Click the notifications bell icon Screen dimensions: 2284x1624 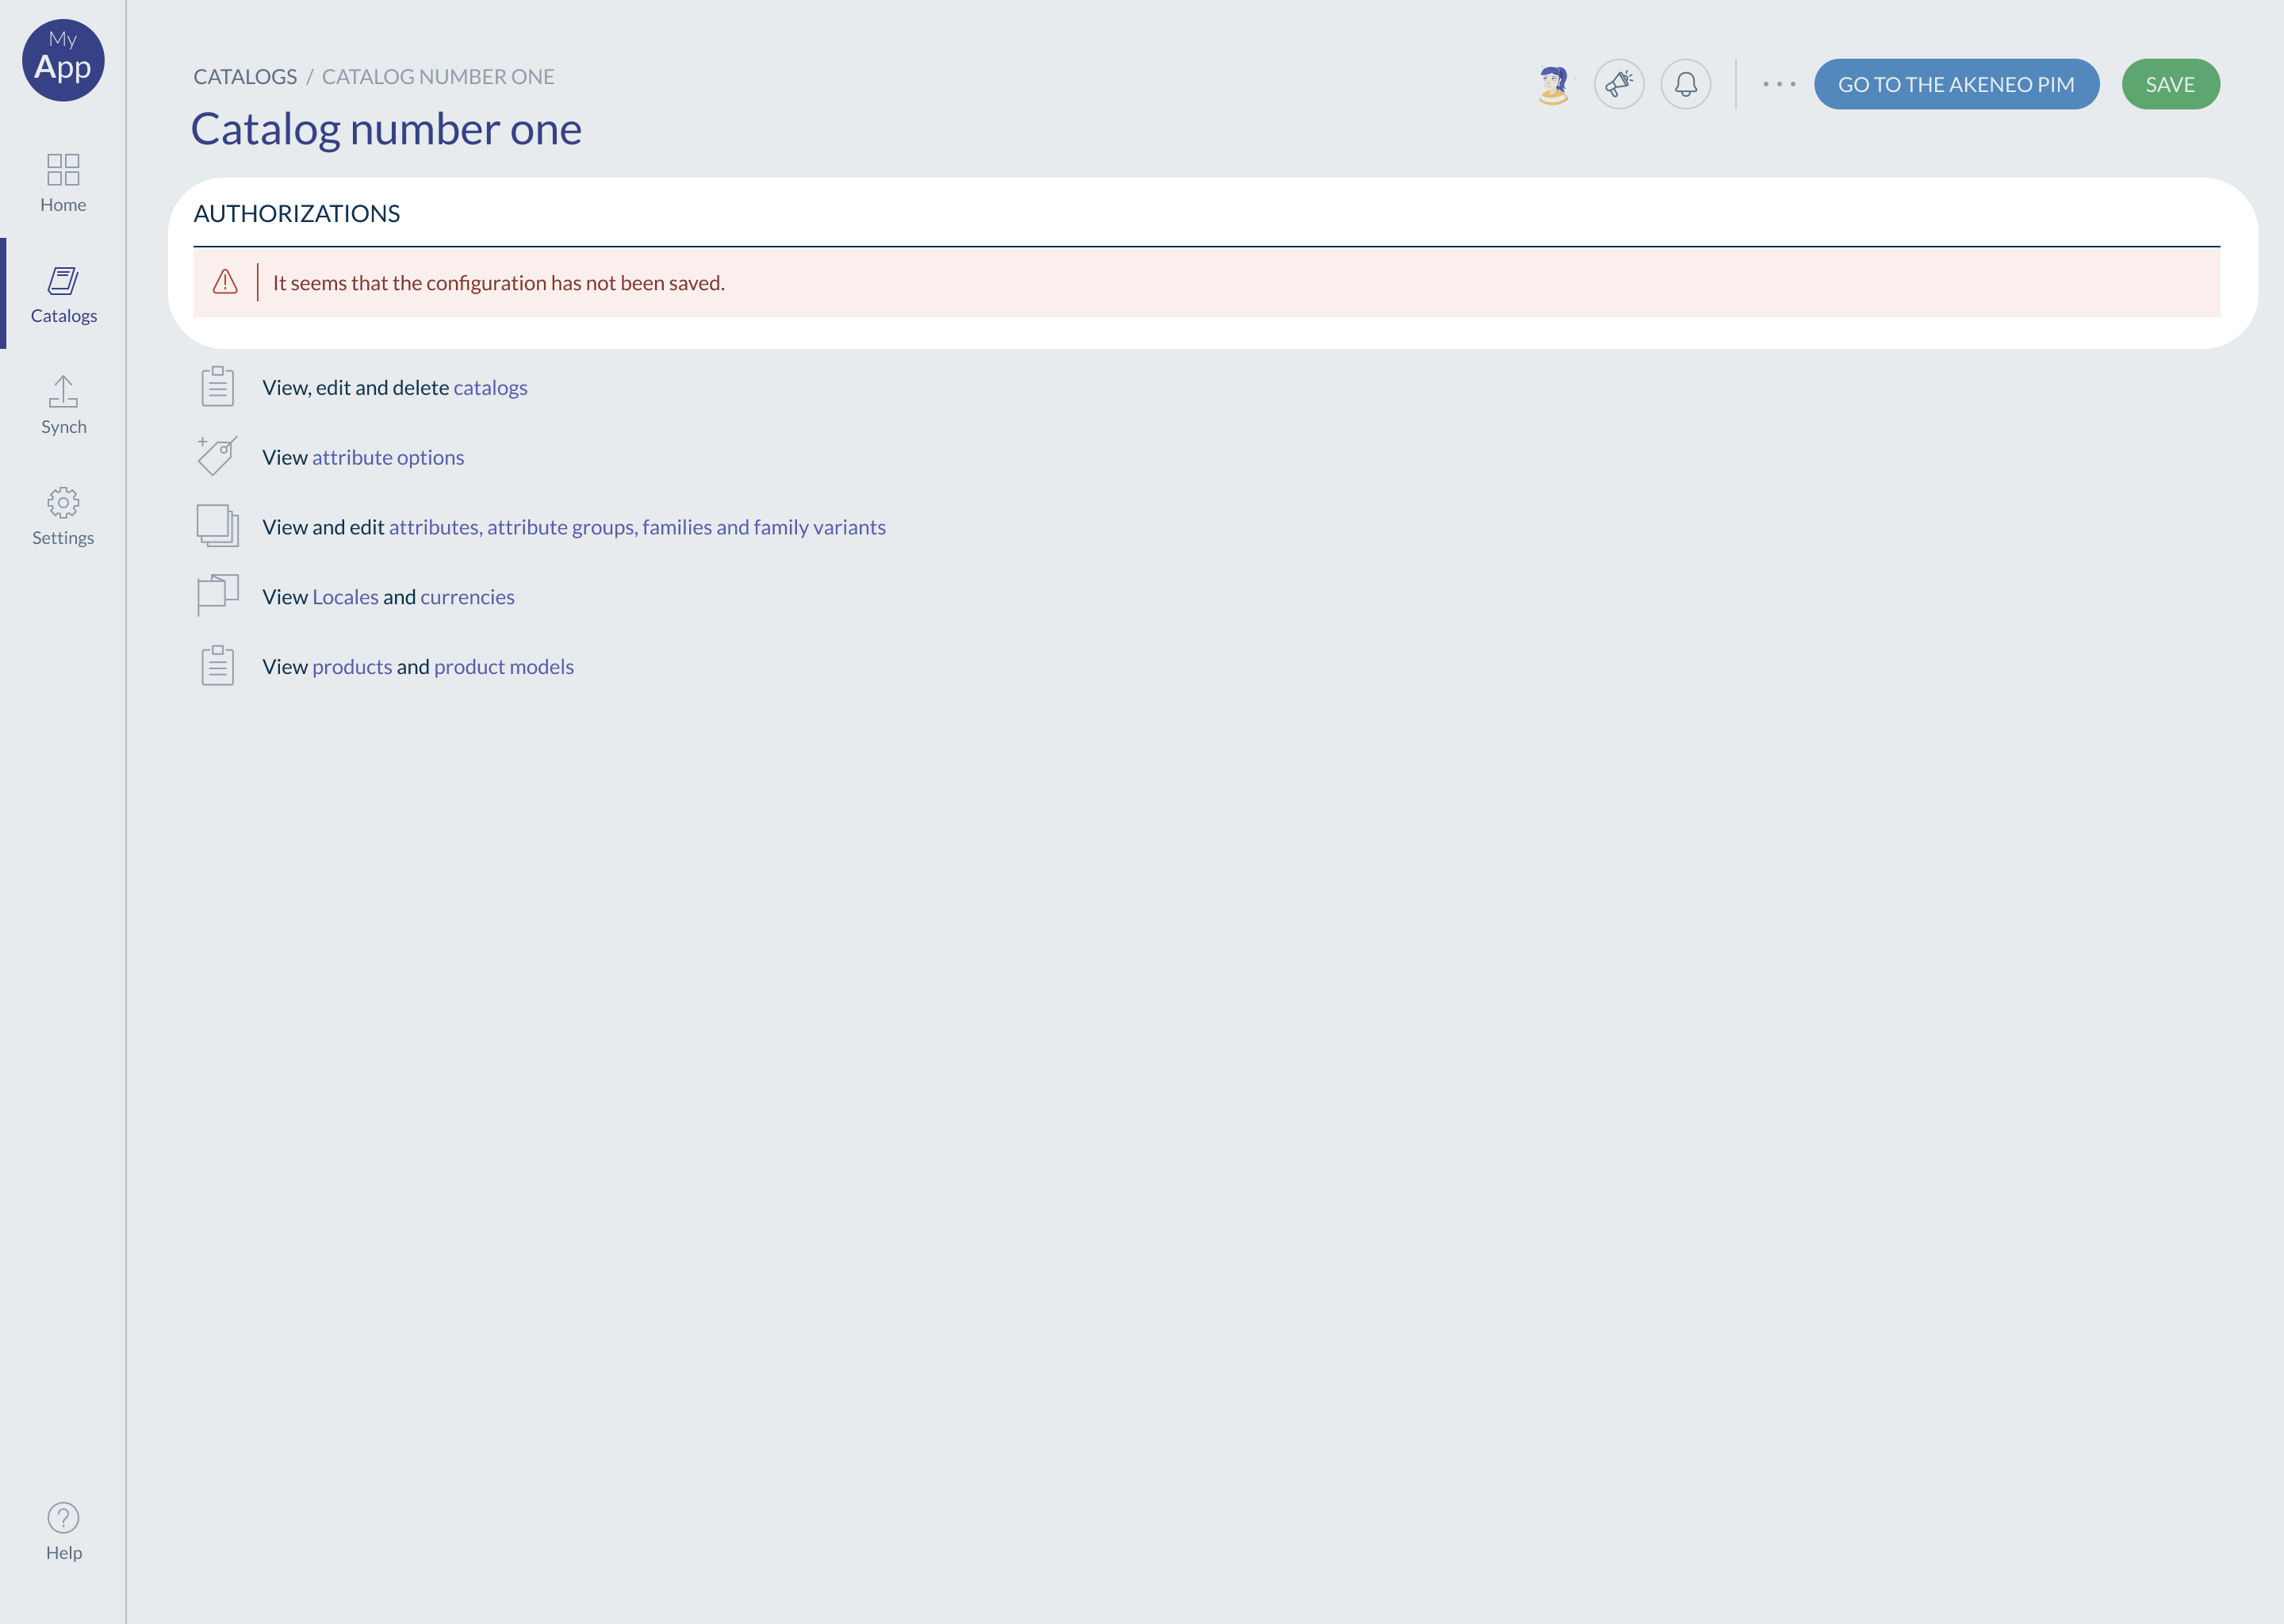point(1685,84)
